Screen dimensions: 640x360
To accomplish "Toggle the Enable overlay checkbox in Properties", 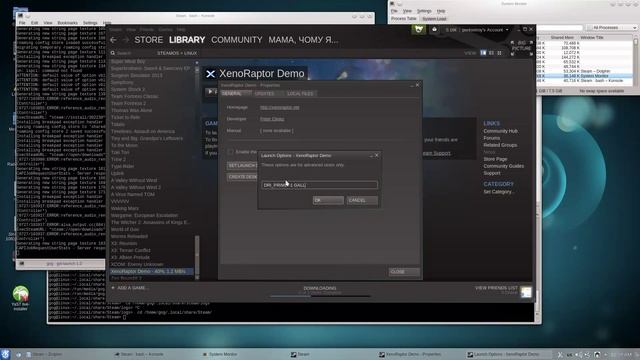I will click(231, 152).
